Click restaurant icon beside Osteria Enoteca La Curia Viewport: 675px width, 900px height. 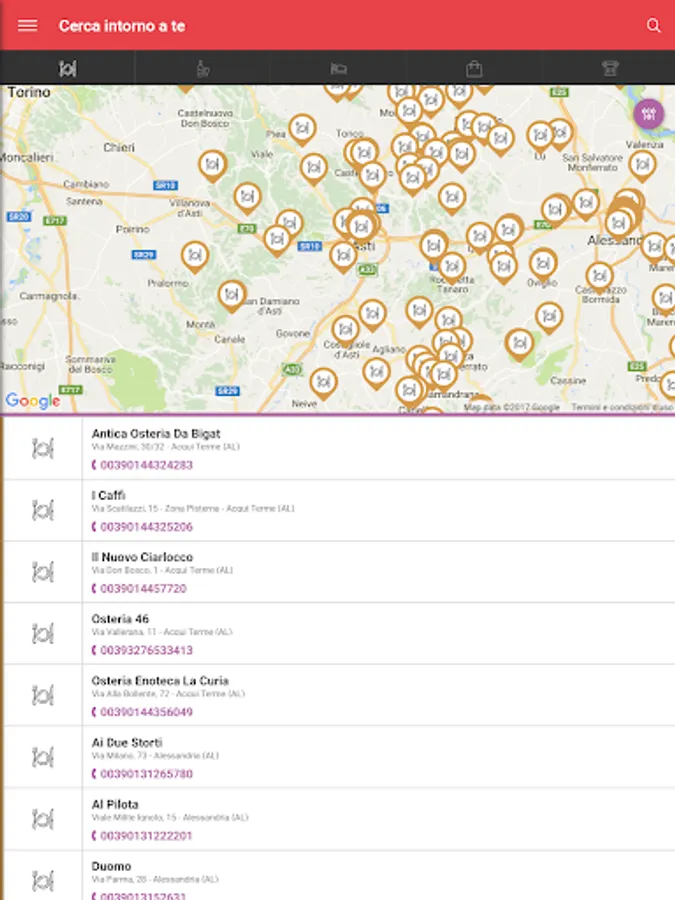tap(42, 695)
